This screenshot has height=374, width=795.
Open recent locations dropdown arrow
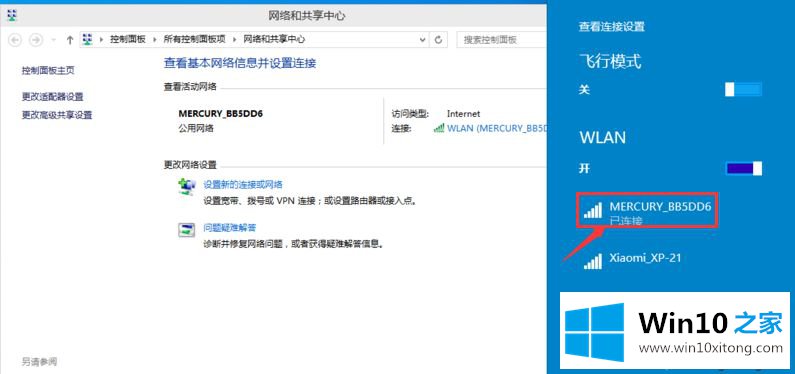pyautogui.click(x=54, y=40)
